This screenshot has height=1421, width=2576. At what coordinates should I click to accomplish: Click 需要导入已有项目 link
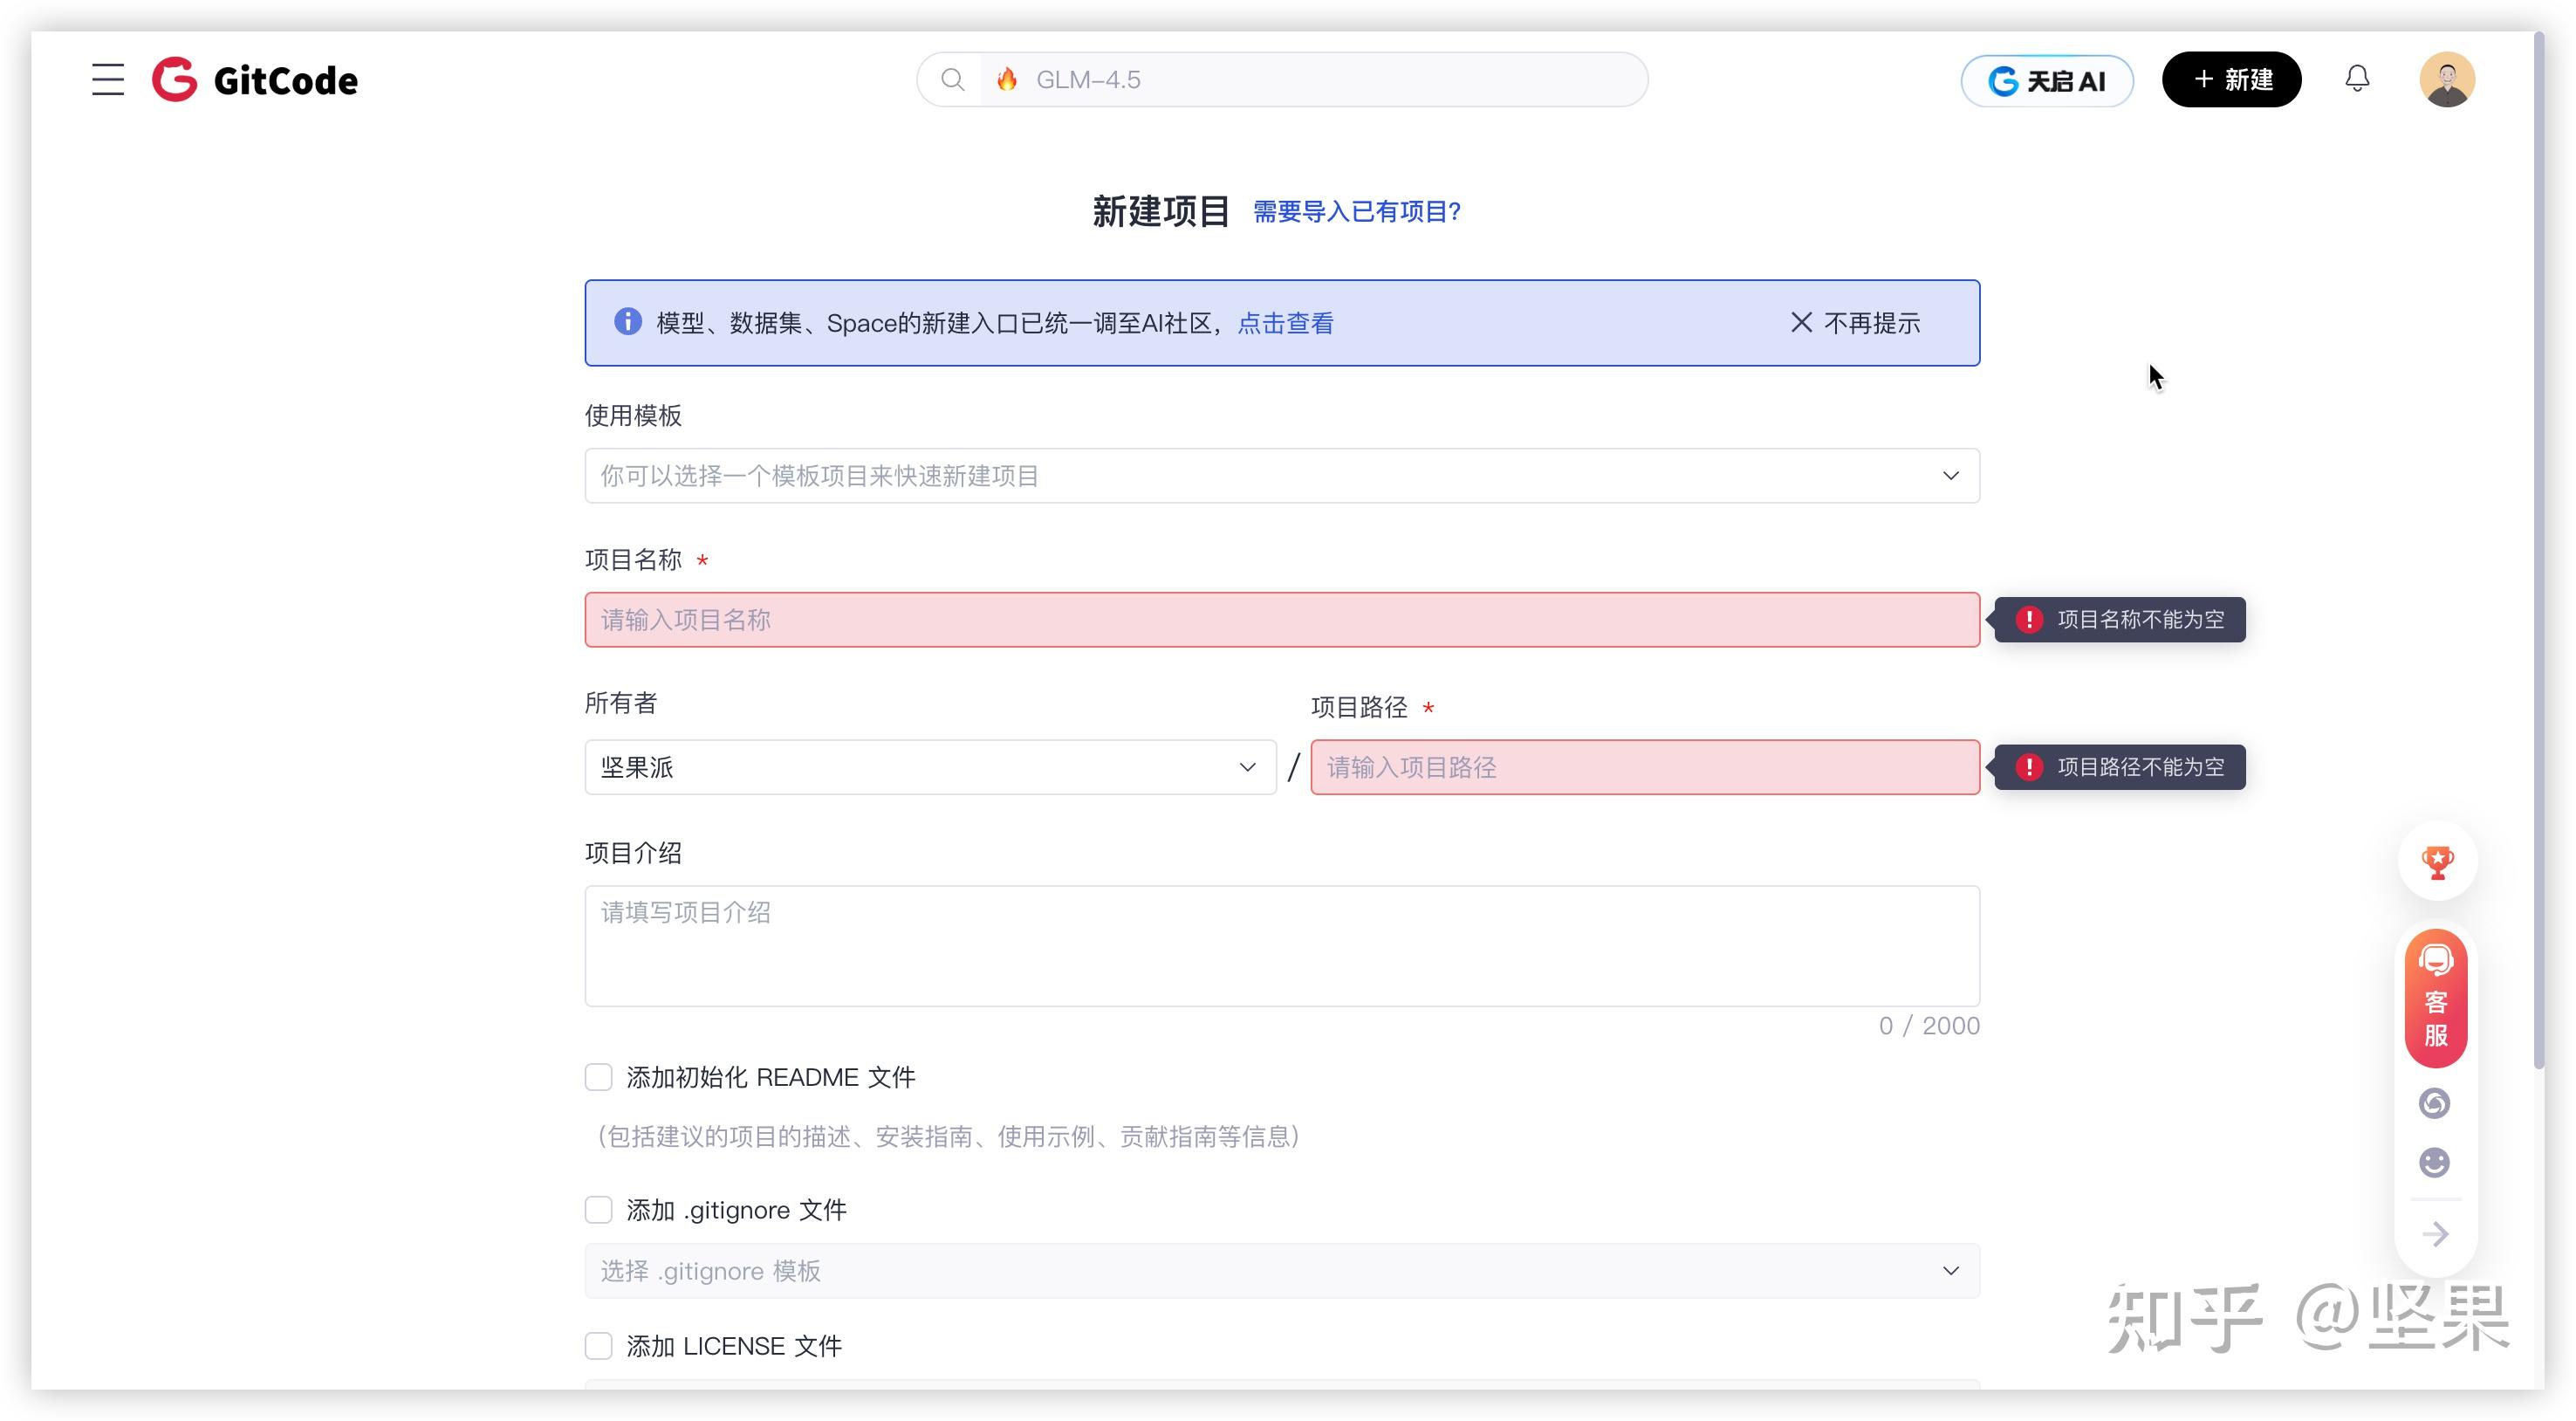pyautogui.click(x=1355, y=212)
